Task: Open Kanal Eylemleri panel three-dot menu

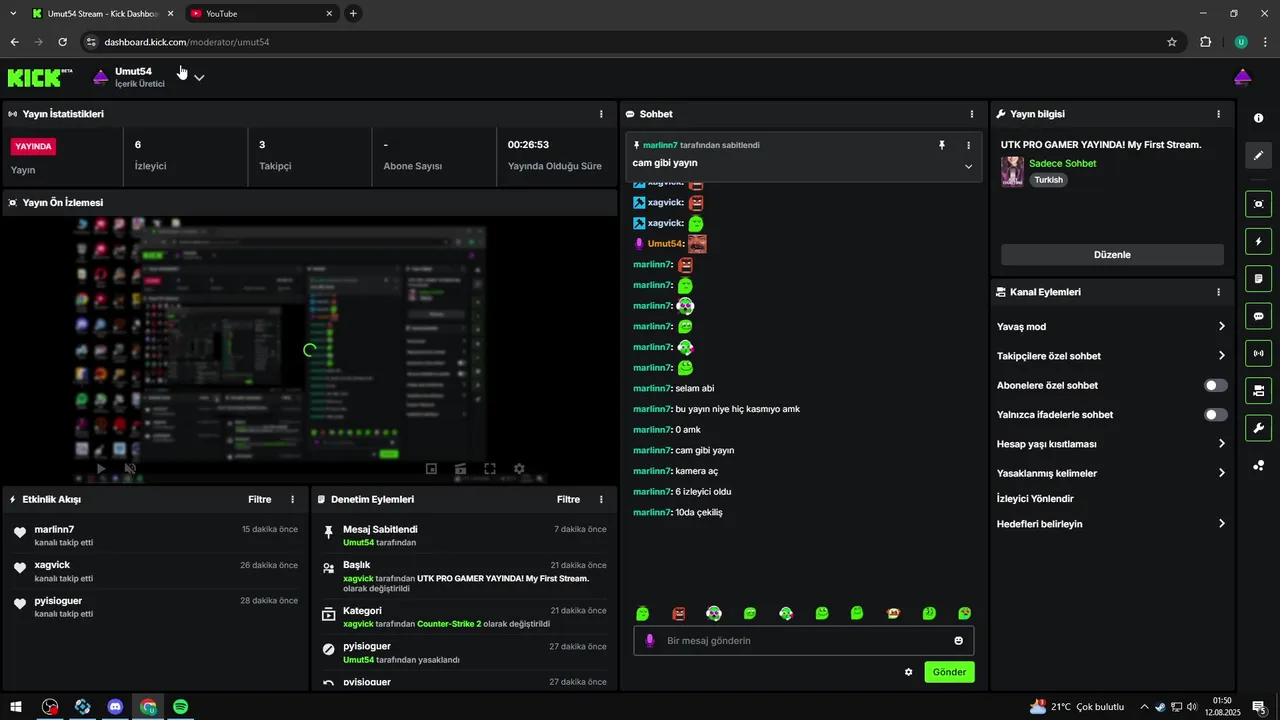Action: click(1218, 292)
